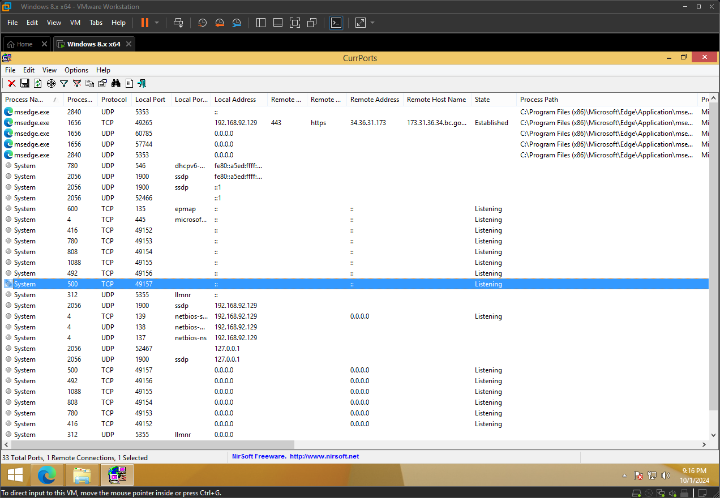The height and width of the screenshot is (498, 720).
Task: Click the Send Ctrl+Alt+Del VMware icon
Action: click(179, 22)
